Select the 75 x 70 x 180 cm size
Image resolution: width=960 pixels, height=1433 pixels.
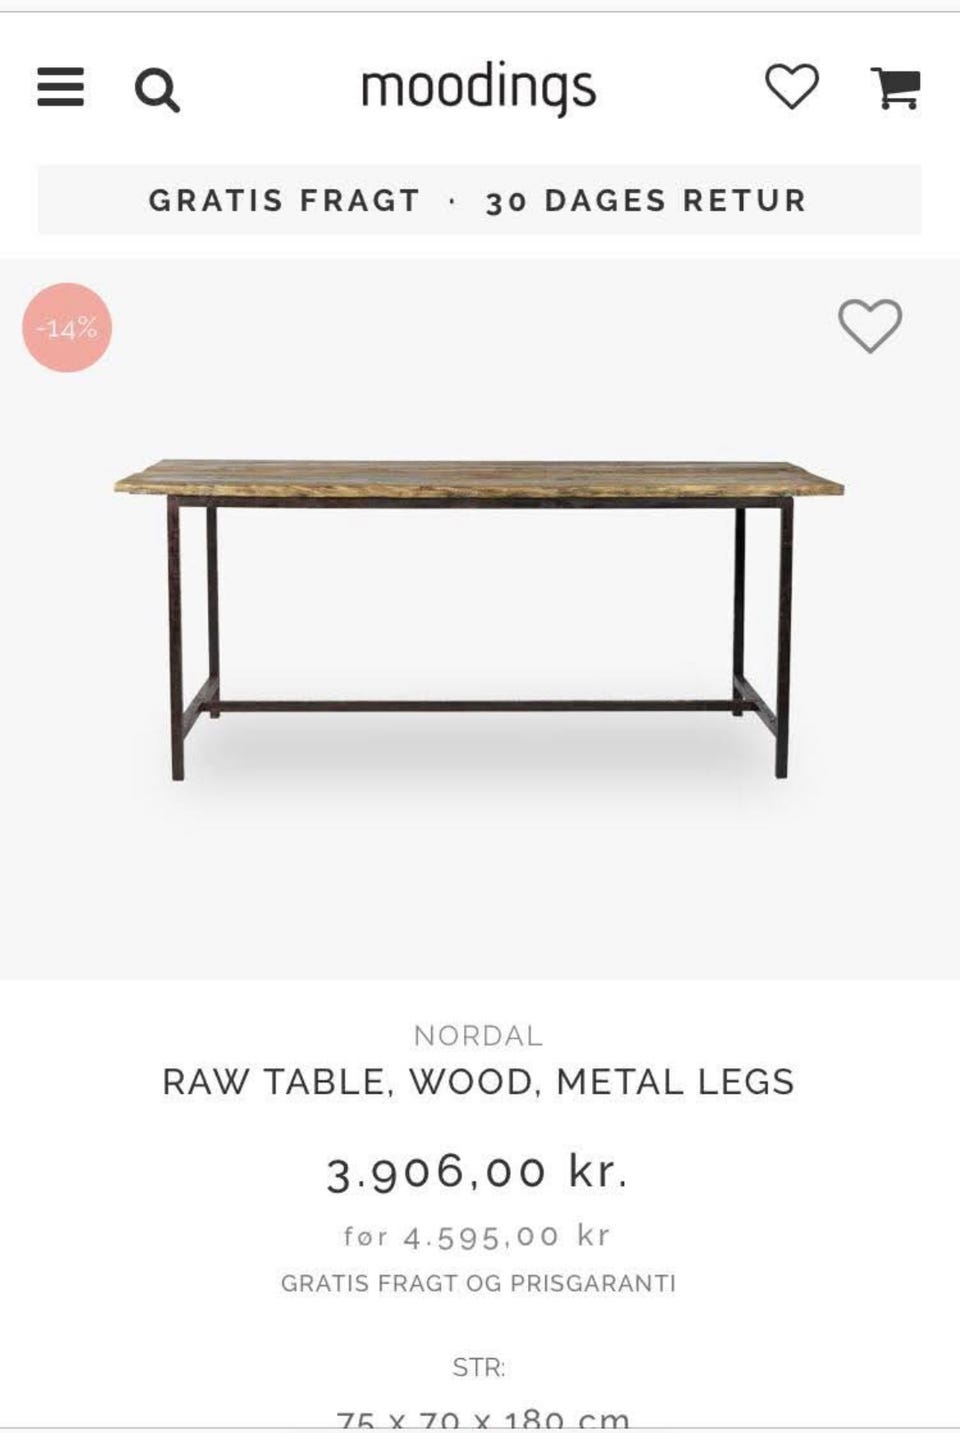482,1418
